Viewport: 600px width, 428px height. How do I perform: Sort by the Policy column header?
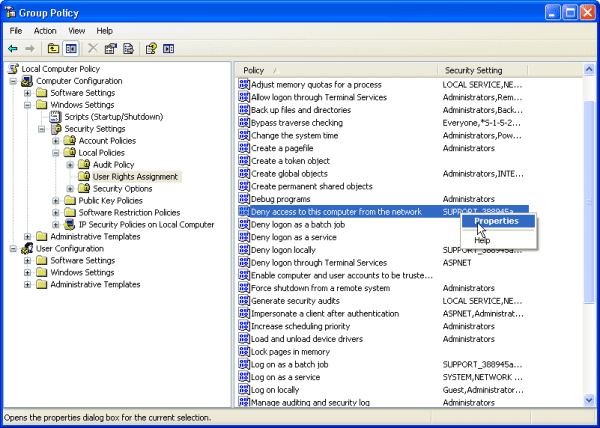[337, 70]
